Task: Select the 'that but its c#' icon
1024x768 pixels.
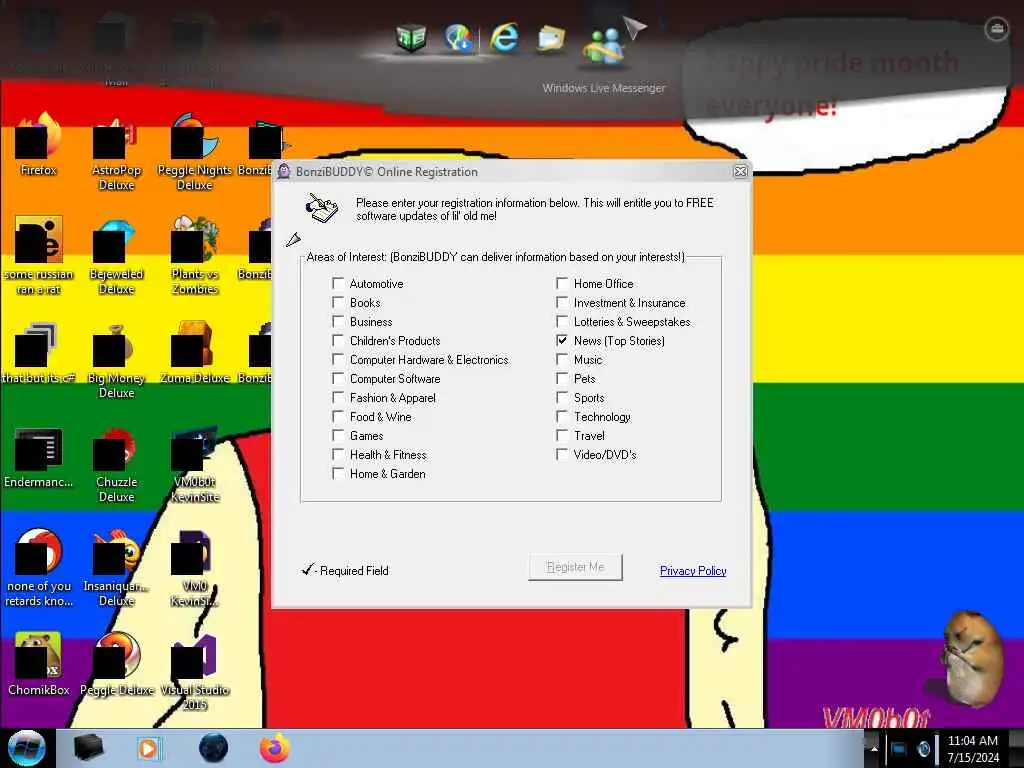Action: (x=39, y=353)
